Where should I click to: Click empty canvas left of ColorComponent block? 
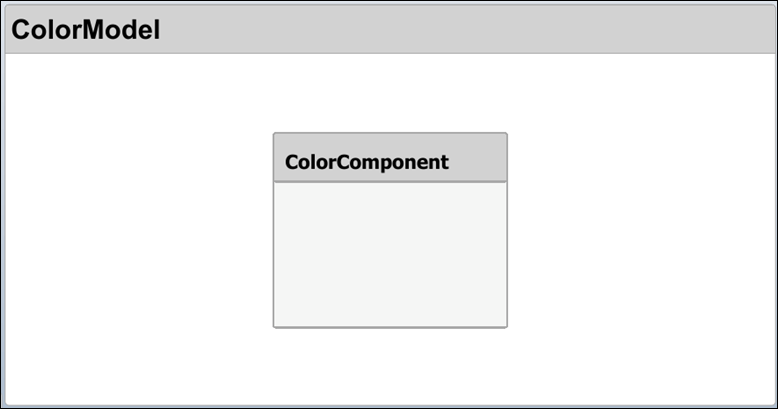[140, 230]
